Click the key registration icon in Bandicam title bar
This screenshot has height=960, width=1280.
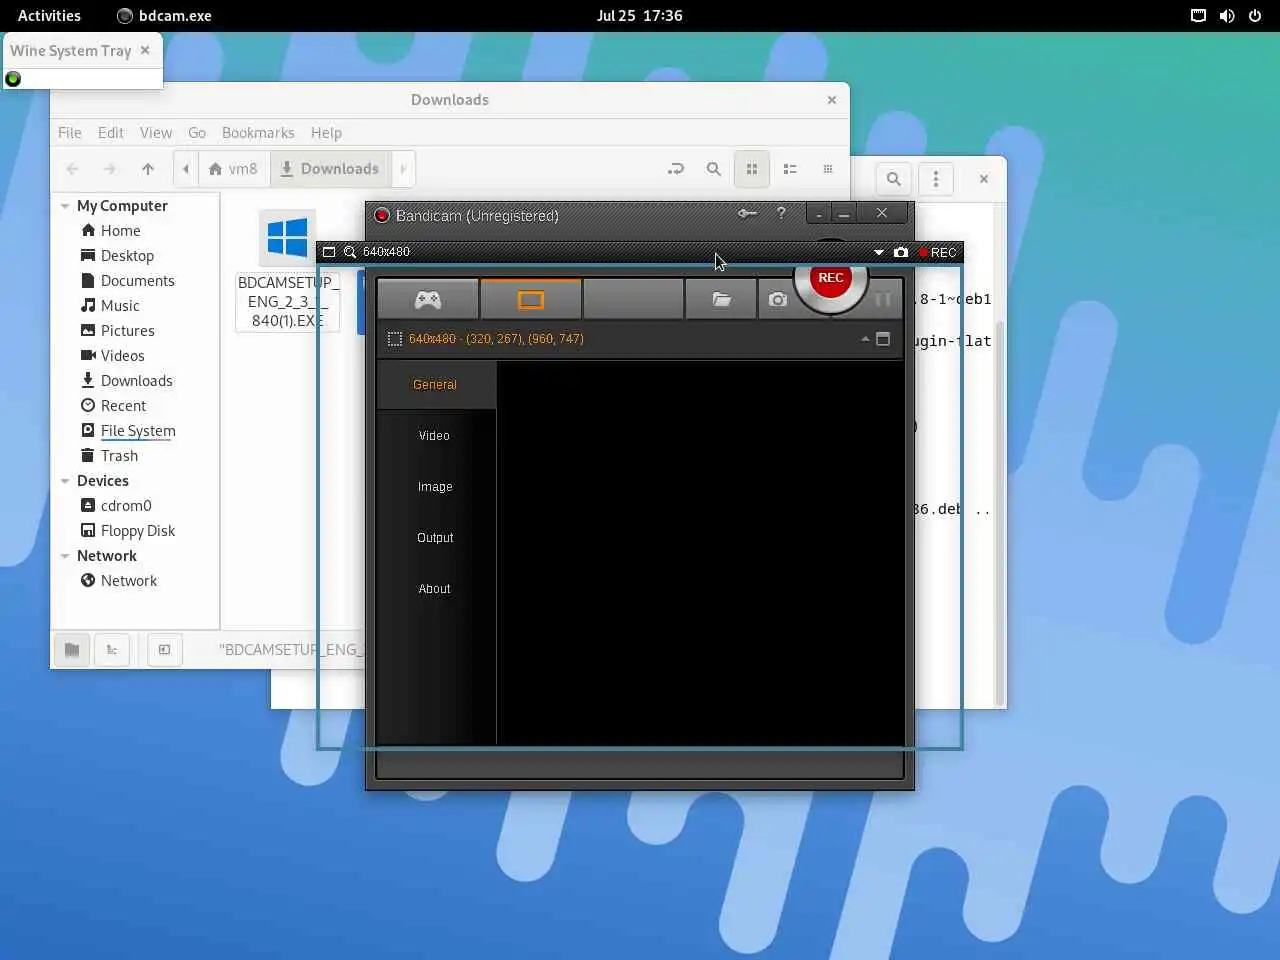tap(747, 213)
